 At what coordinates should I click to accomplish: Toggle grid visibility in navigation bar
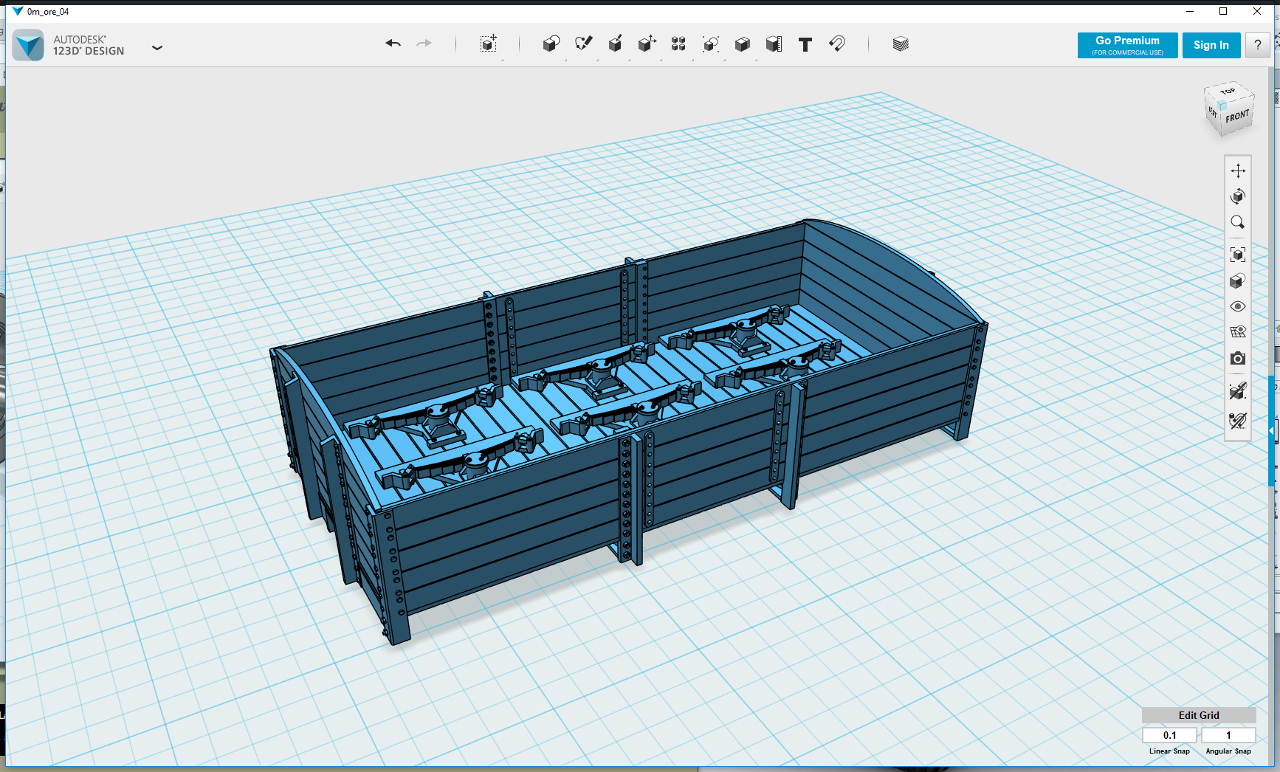click(x=1238, y=332)
